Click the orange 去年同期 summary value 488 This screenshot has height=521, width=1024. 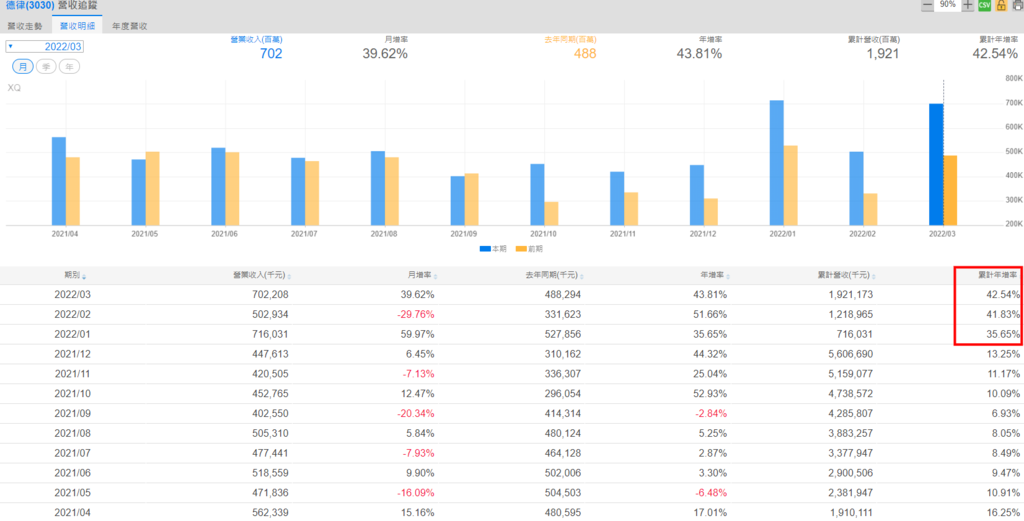(585, 54)
